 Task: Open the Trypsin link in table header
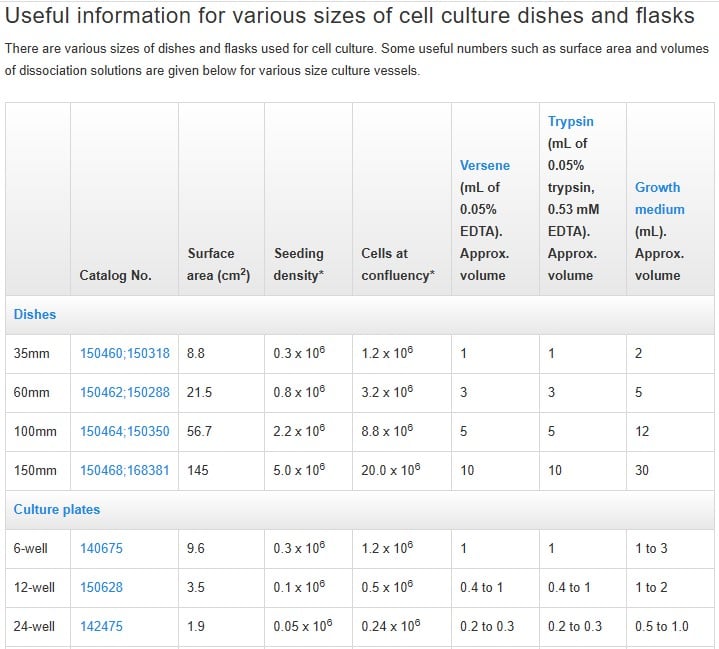tap(570, 121)
